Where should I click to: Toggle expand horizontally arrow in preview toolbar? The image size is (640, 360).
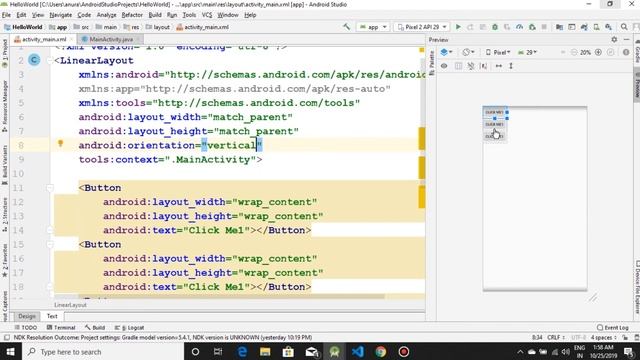point(499,66)
